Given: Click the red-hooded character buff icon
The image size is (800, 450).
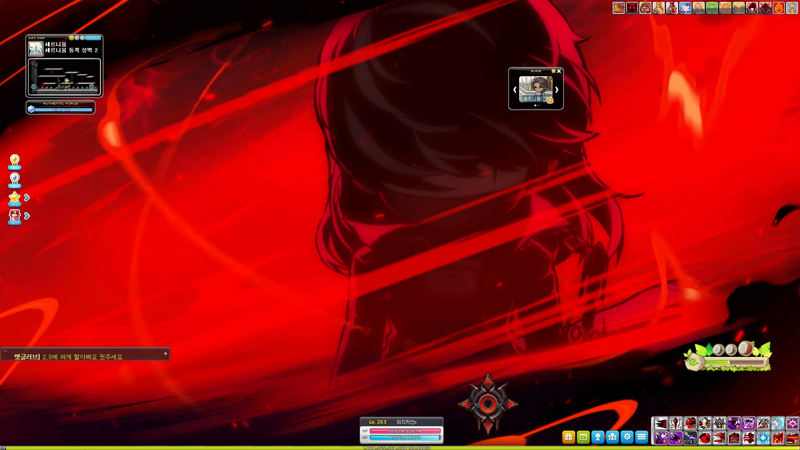Looking at the screenshot, I should coord(645,8).
